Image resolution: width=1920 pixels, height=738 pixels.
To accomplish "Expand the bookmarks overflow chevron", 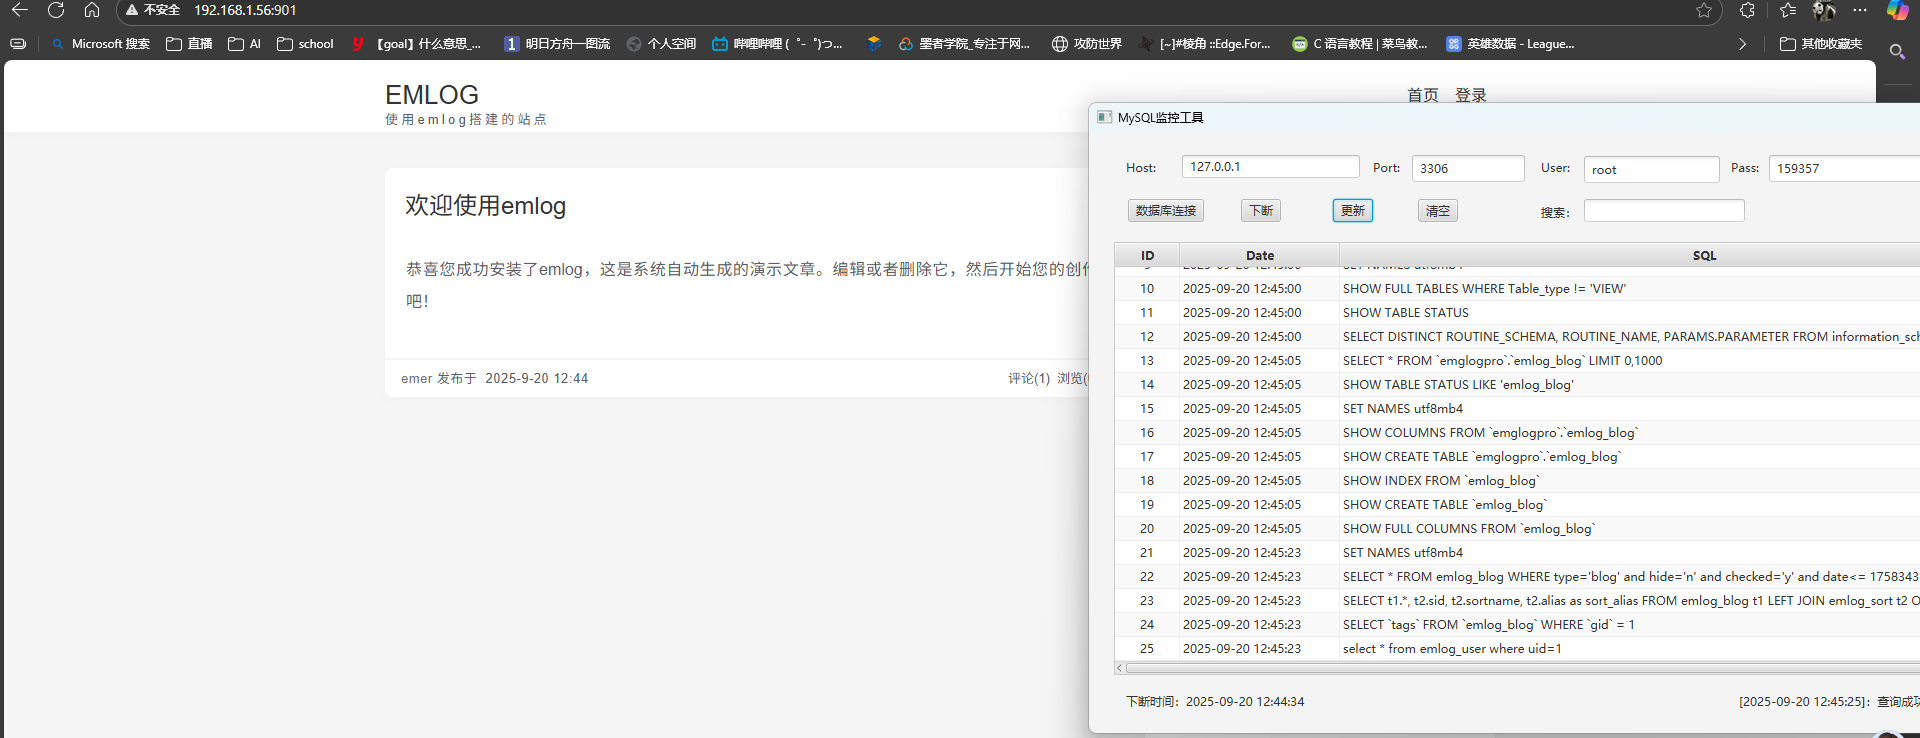I will click(1742, 44).
